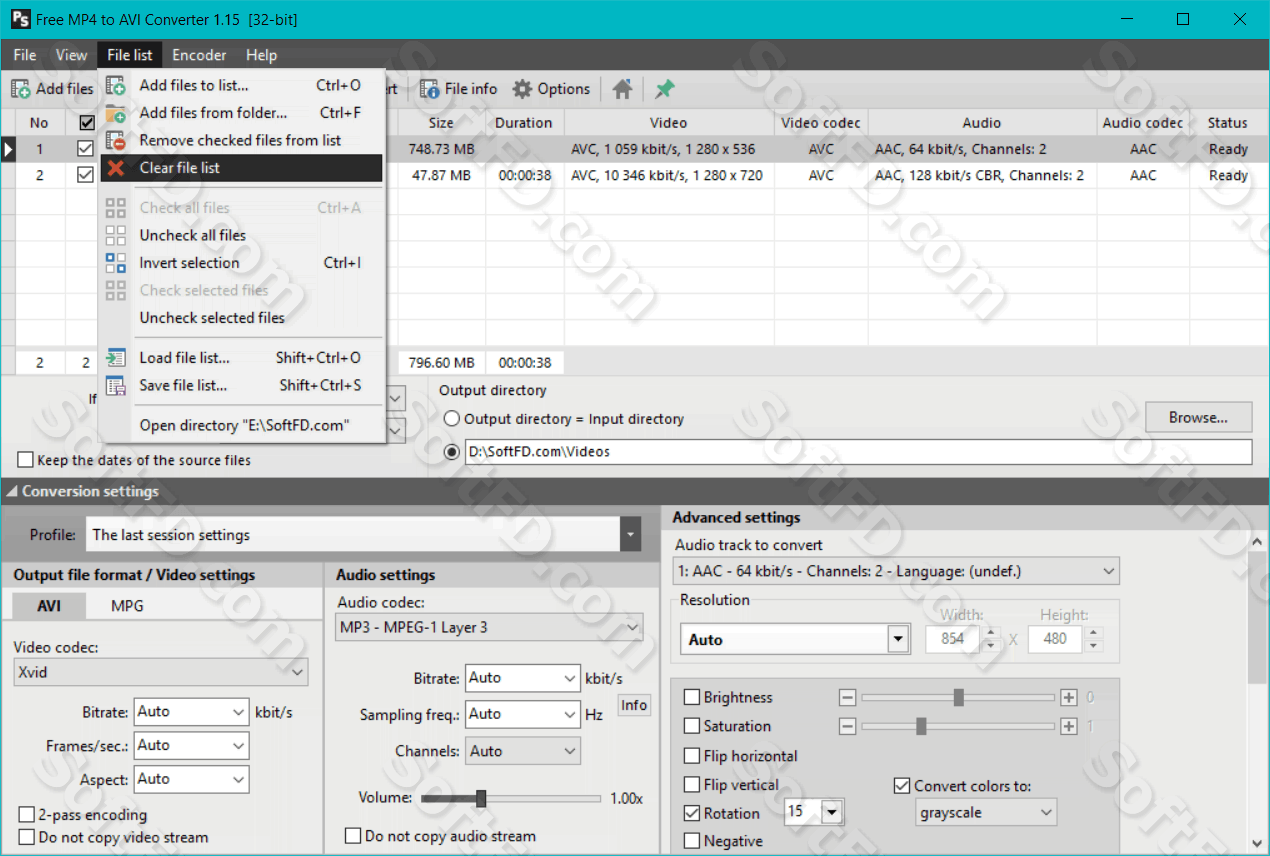Image resolution: width=1270 pixels, height=856 pixels.
Task: Click the plus icon beside Brightness slider
Action: 1069,698
